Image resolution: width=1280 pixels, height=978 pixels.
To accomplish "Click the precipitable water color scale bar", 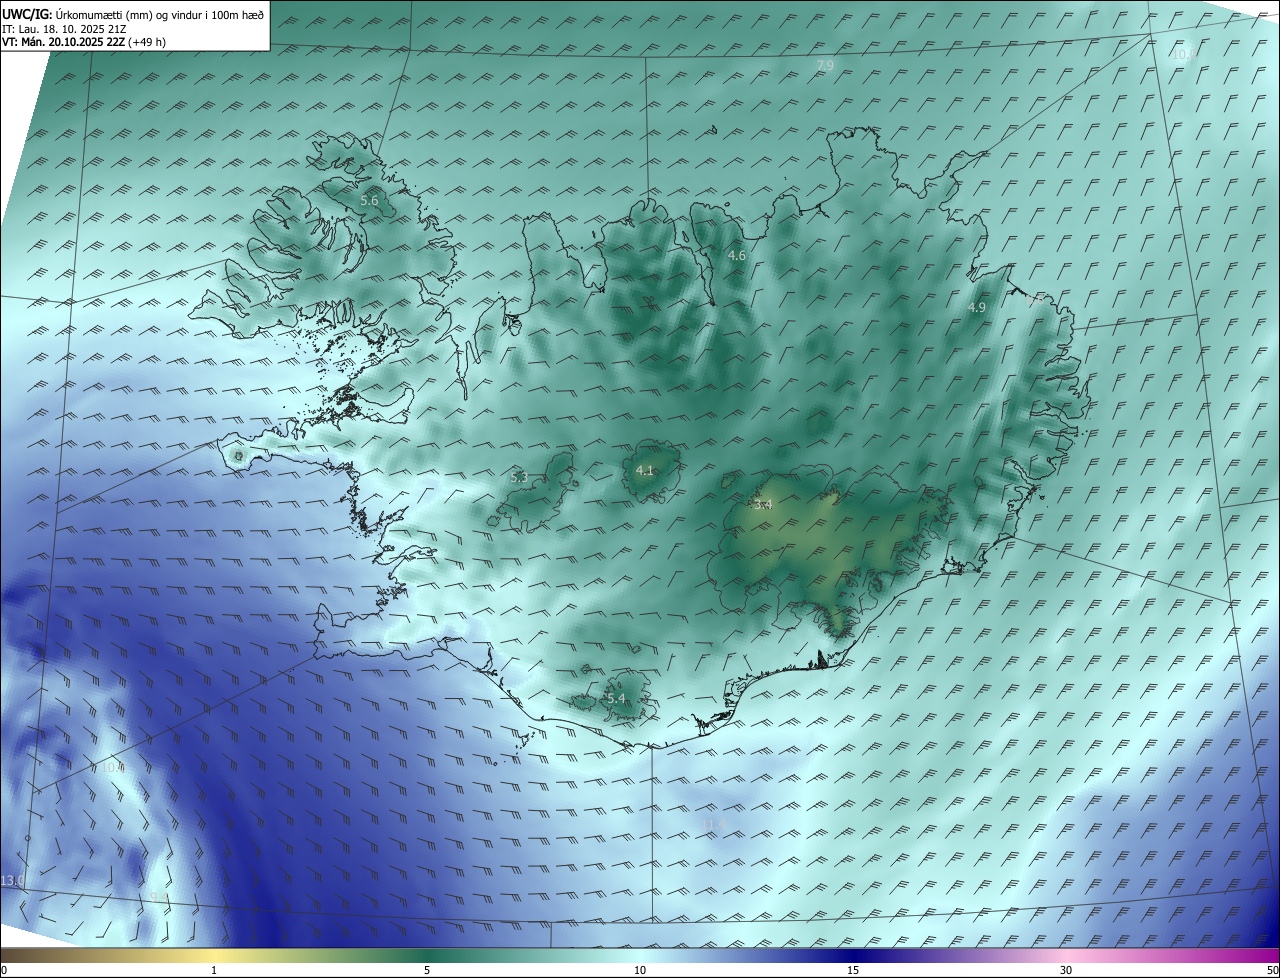I will point(640,955).
